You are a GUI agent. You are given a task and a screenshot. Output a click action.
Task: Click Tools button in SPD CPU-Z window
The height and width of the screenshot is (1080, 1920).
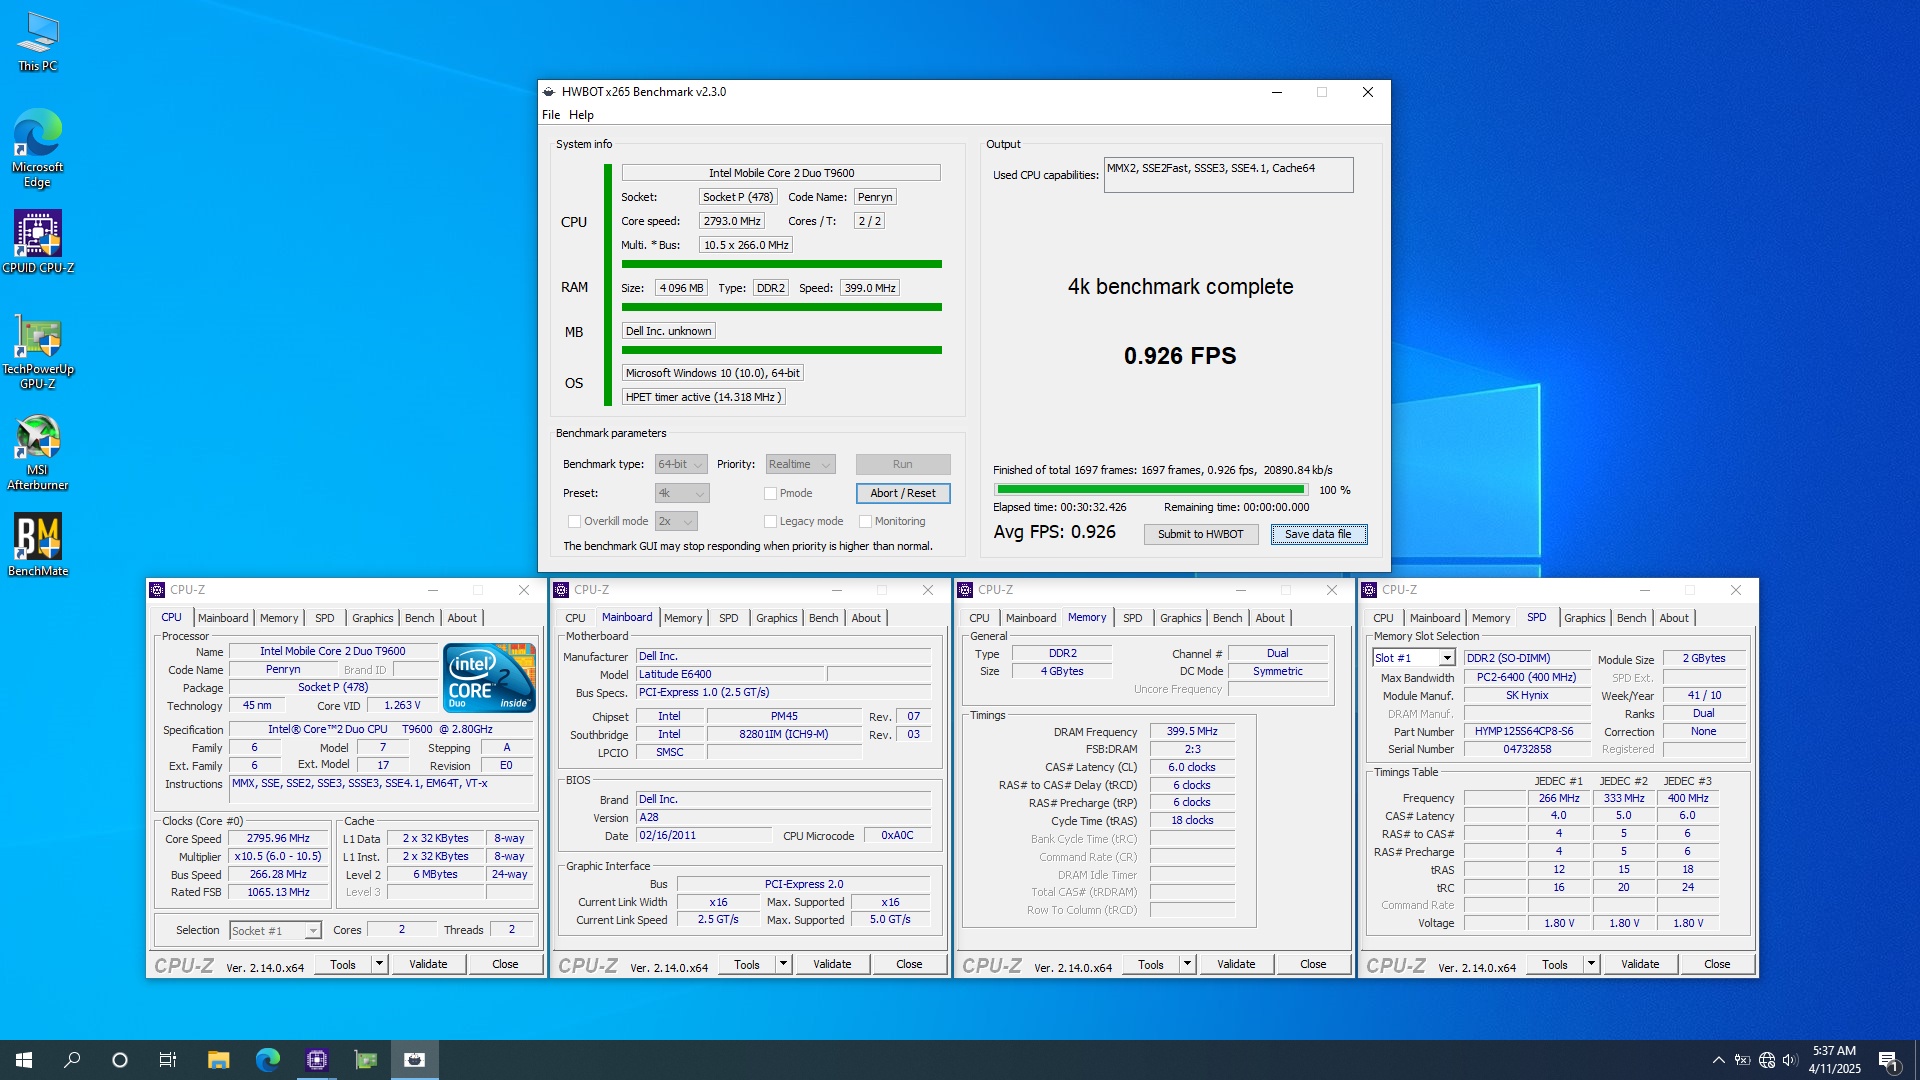1555,964
